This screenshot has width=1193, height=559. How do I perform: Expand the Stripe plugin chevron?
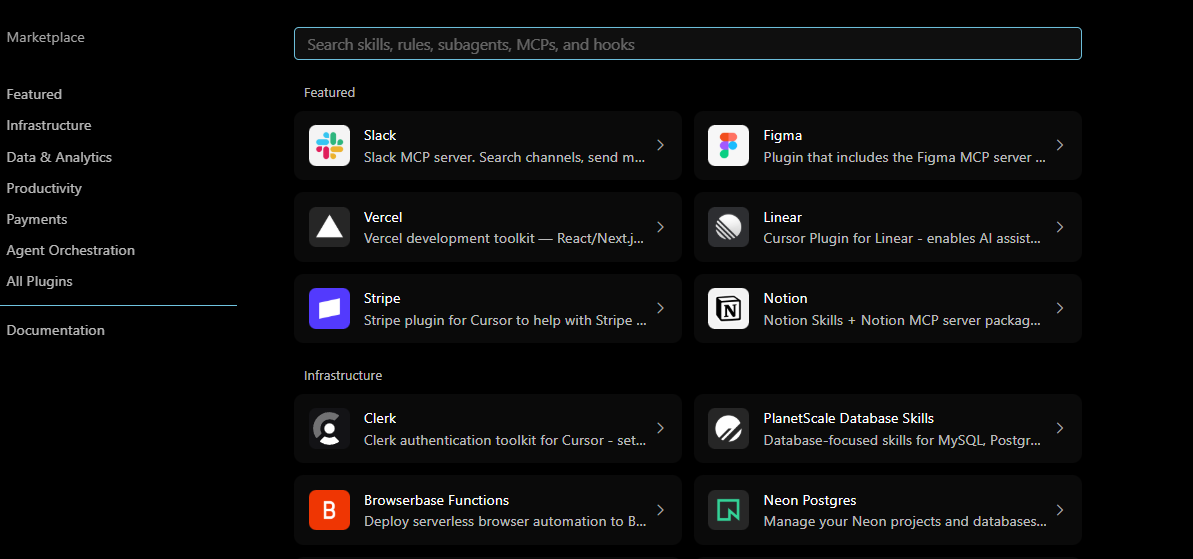[660, 308]
